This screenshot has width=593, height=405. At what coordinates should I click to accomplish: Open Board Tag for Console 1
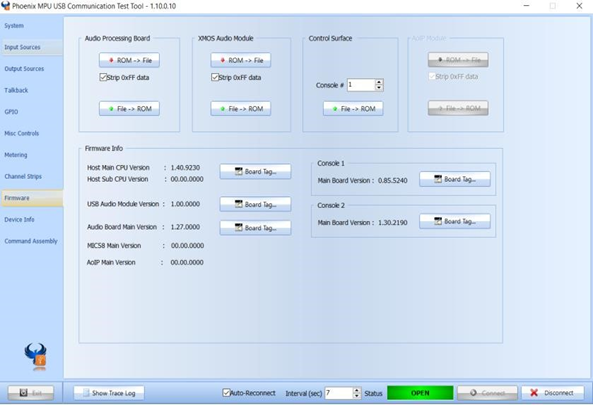pyautogui.click(x=455, y=179)
